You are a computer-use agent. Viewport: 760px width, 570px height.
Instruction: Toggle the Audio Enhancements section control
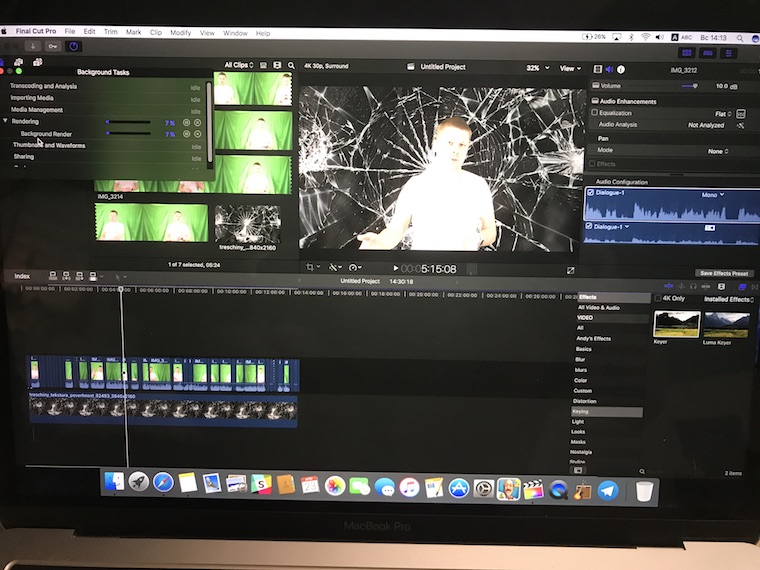(x=595, y=101)
